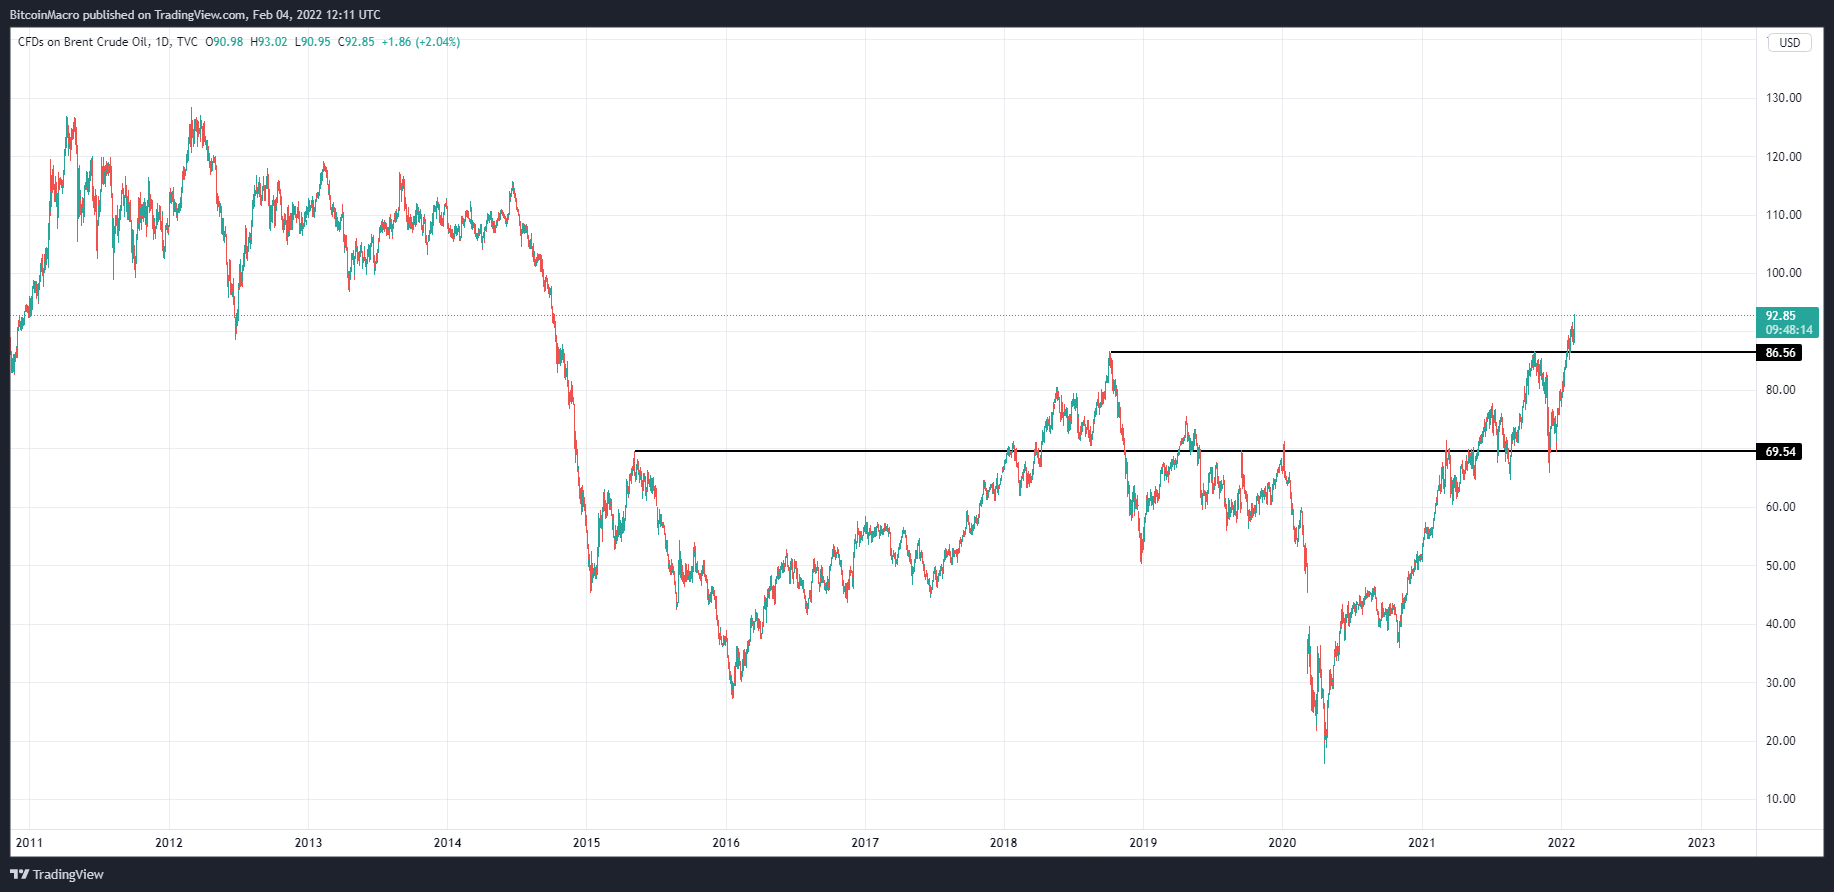
Task: Click the 2012 year label on the time axis
Action: (x=169, y=843)
